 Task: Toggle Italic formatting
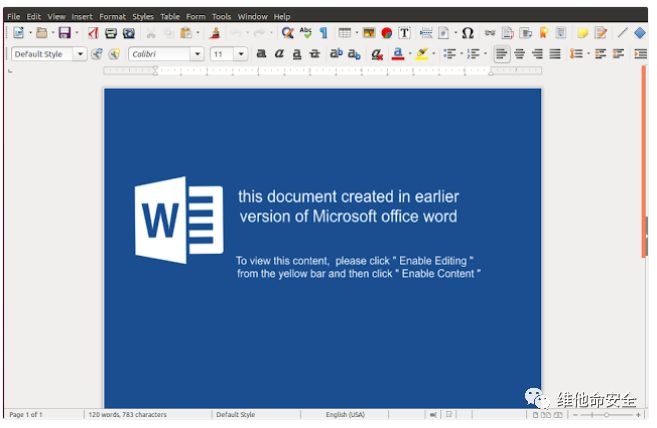coord(279,54)
